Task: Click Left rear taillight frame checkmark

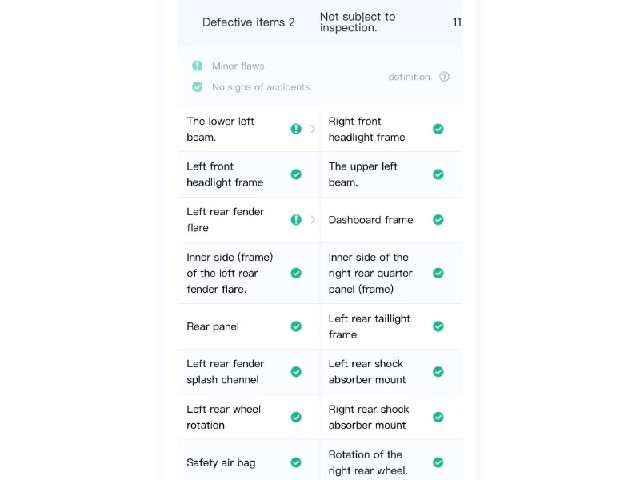Action: 438,326
